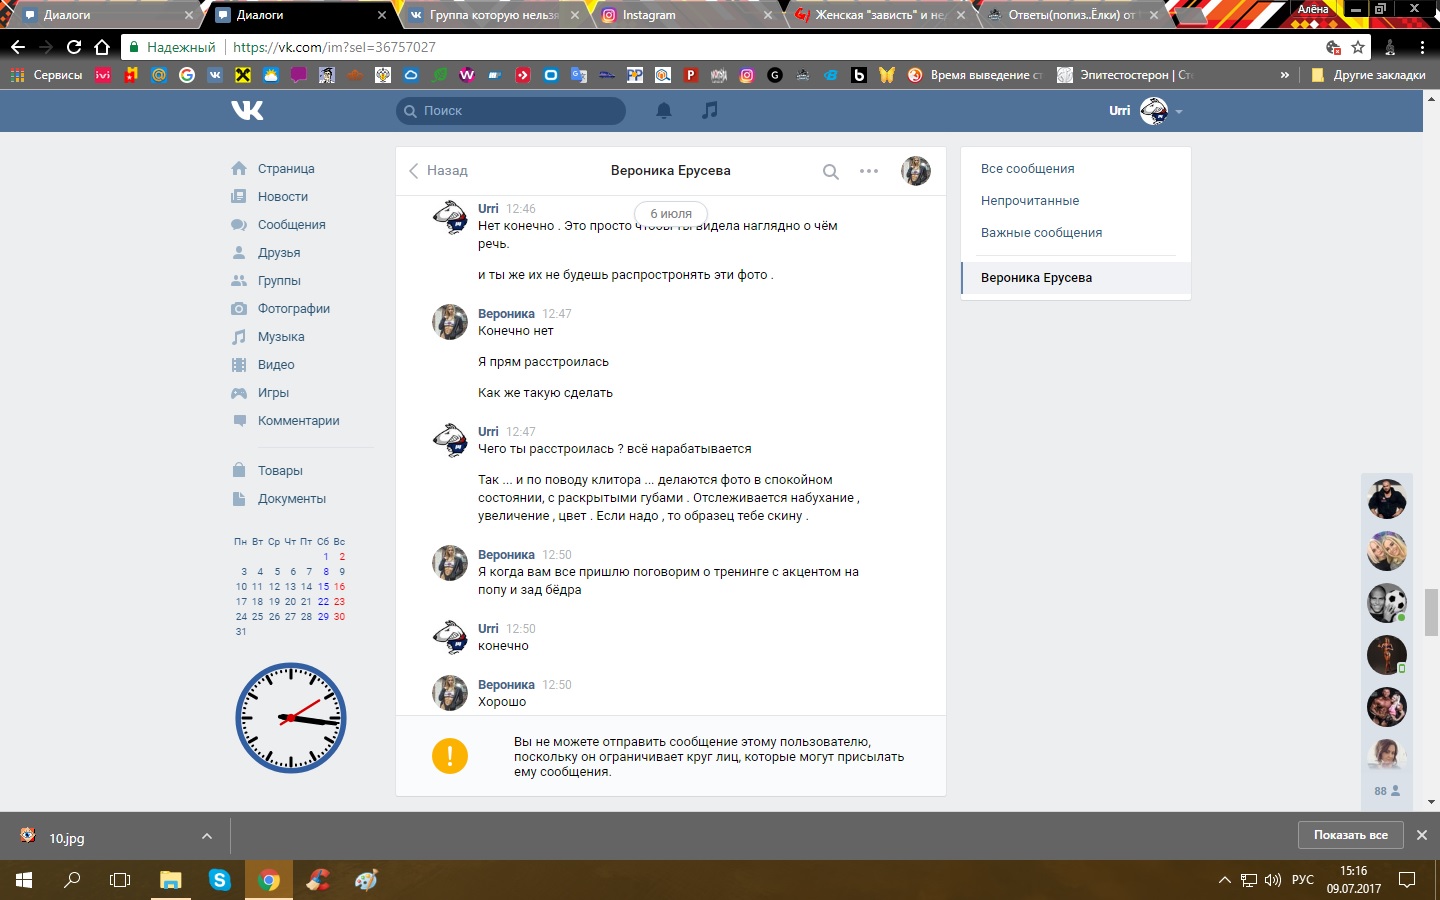
Task: Bookmark this page with the star icon
Action: 1358,47
